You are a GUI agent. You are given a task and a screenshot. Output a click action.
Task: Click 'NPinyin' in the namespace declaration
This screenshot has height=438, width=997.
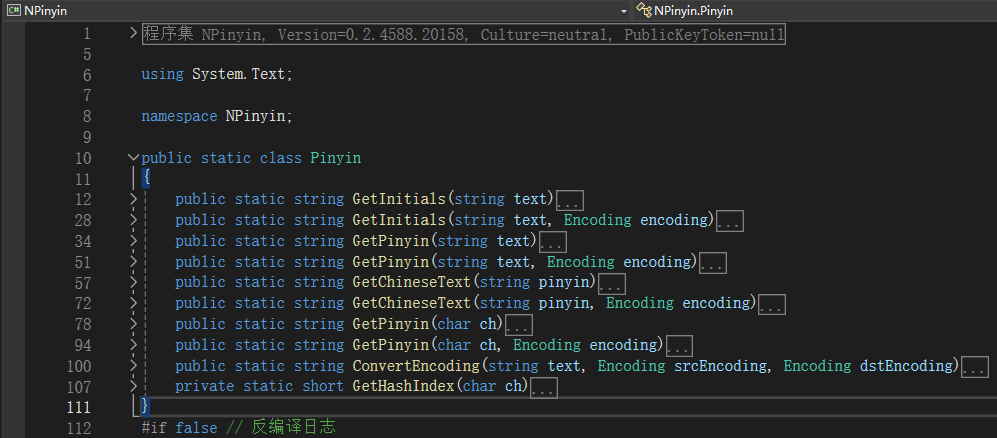click(x=256, y=116)
